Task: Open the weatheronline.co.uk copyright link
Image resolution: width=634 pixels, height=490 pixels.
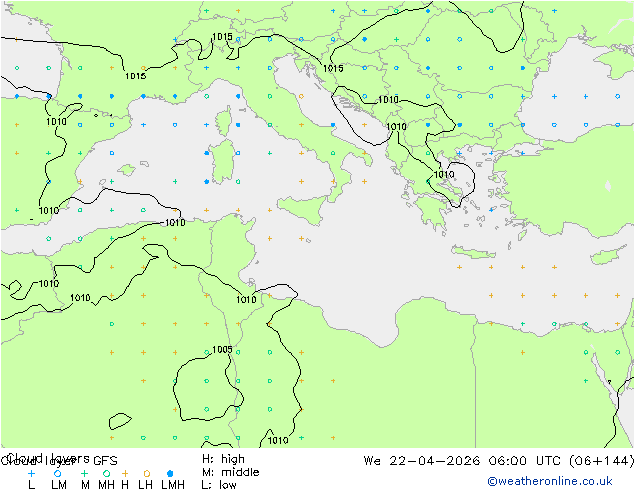Action: (550, 481)
